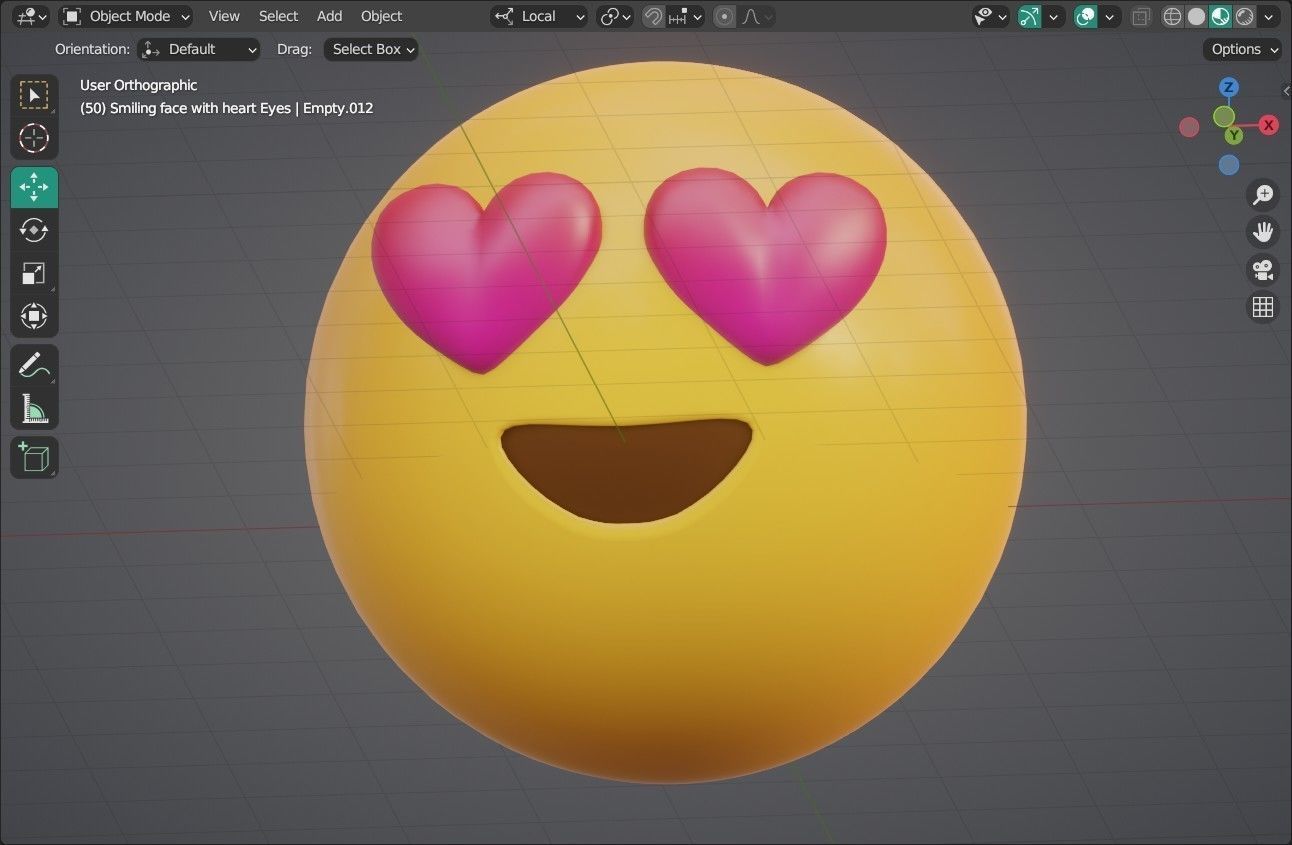1292x845 pixels.
Task: Open the View menu
Action: pos(224,16)
